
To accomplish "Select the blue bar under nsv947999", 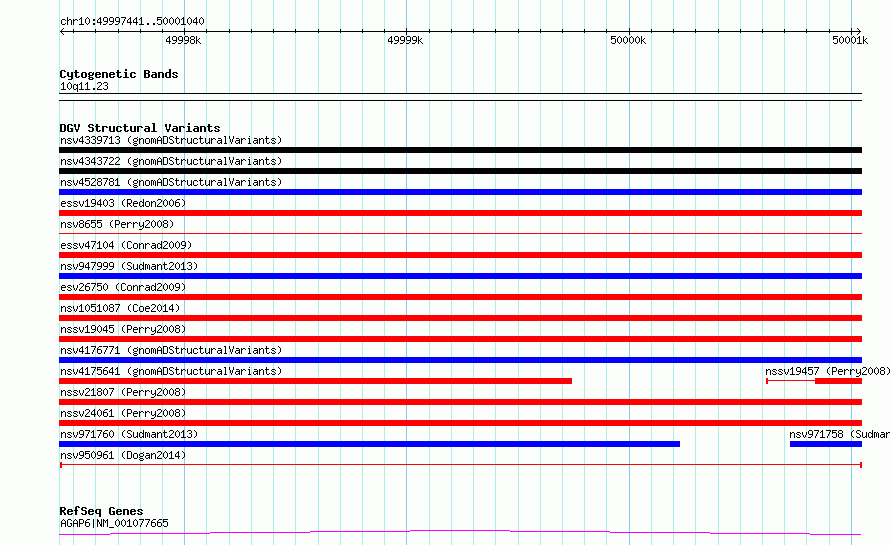I will [x=460, y=276].
